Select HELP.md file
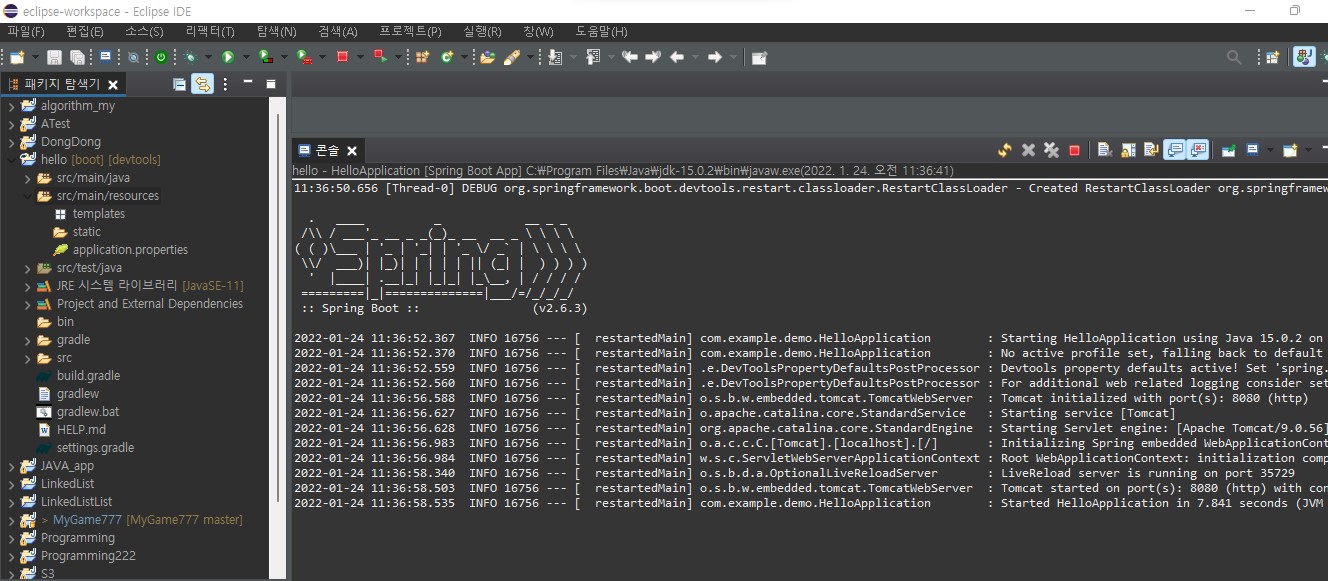The width and height of the screenshot is (1328, 581). point(81,430)
